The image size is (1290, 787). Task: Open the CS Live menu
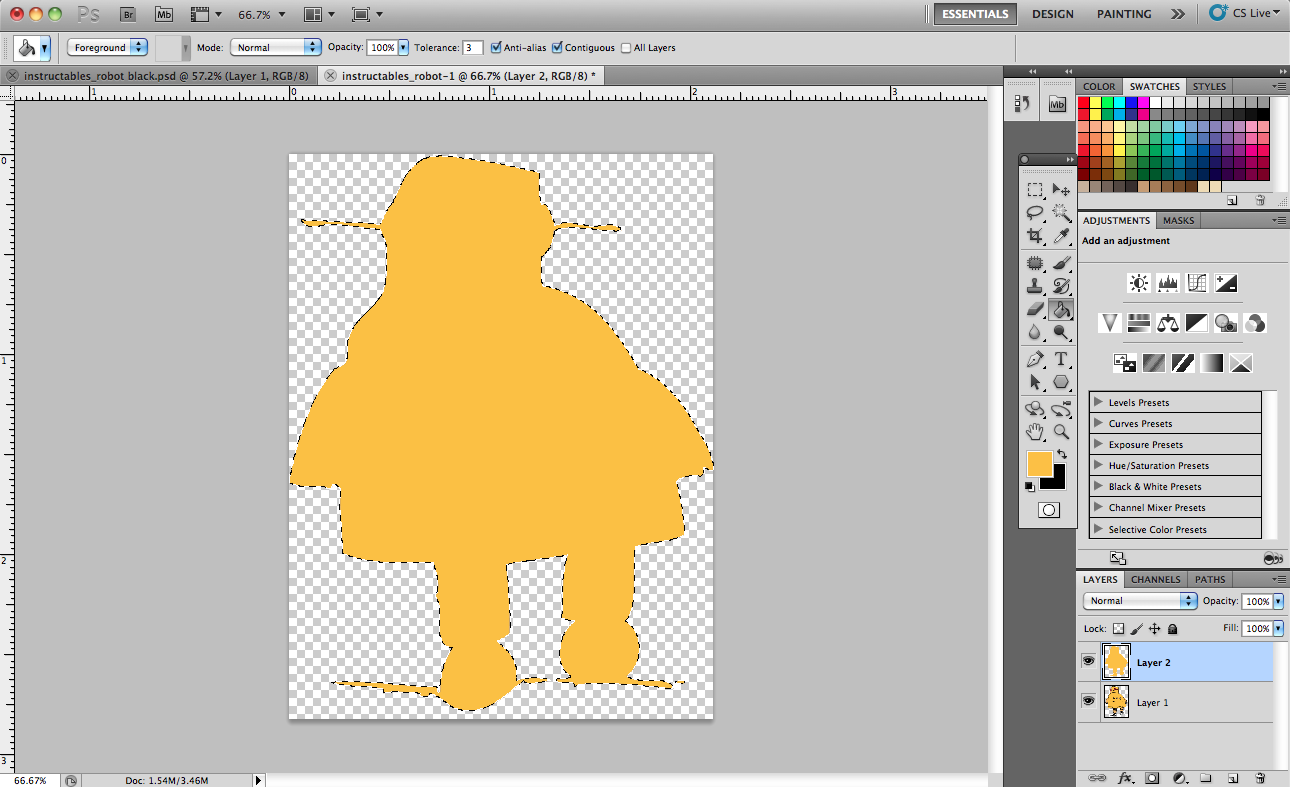click(x=1244, y=13)
